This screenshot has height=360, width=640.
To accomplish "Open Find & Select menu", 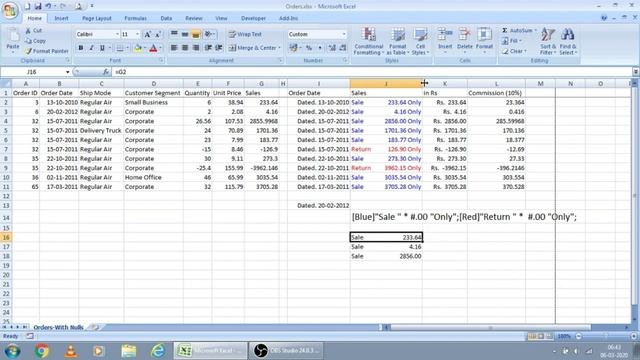I will click(567, 41).
